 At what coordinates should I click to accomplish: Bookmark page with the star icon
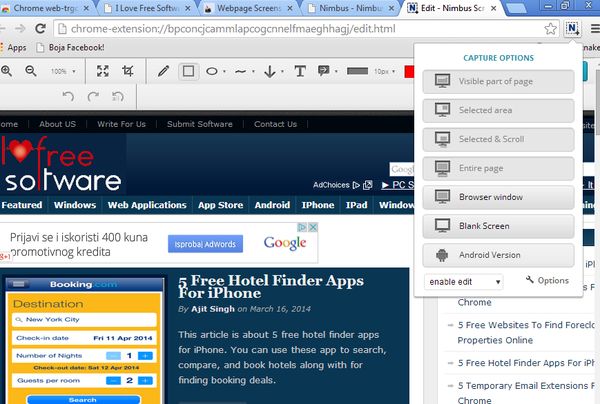pos(550,29)
